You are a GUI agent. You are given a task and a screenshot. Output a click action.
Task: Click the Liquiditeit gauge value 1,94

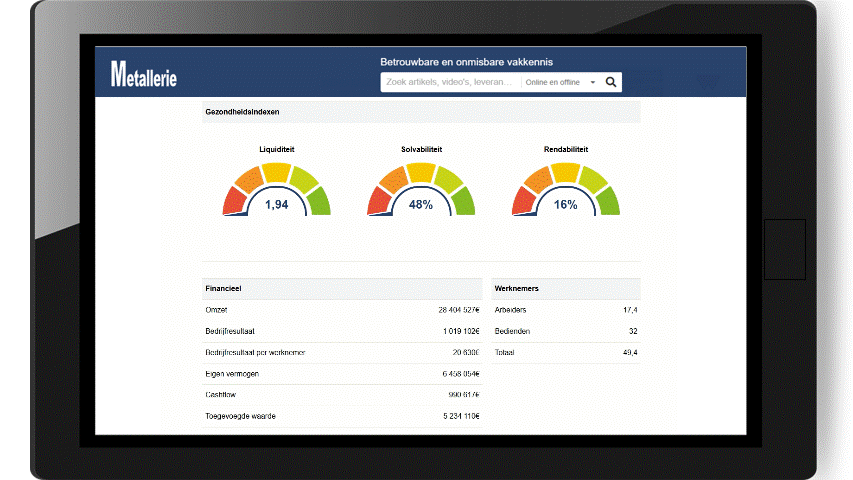point(276,204)
